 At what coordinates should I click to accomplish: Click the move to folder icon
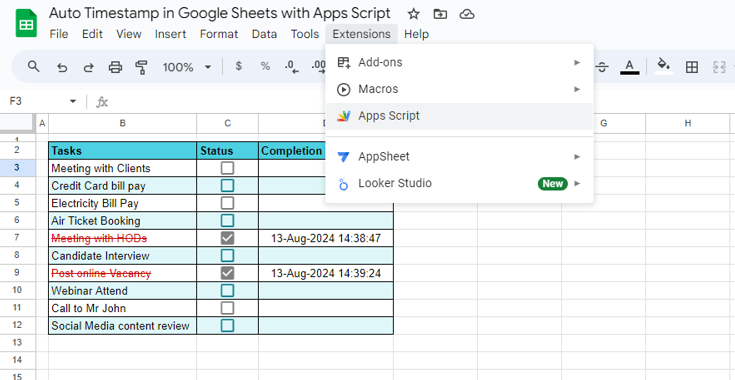[x=440, y=14]
